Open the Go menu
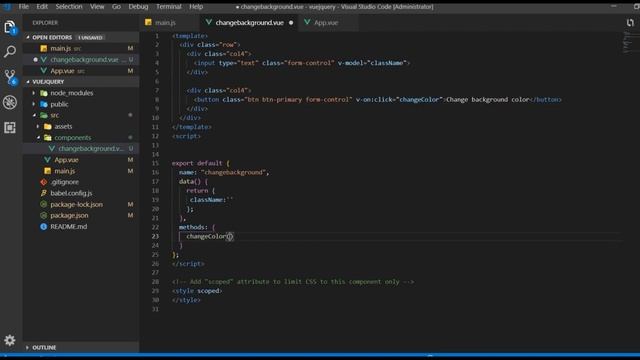 pos(116,7)
